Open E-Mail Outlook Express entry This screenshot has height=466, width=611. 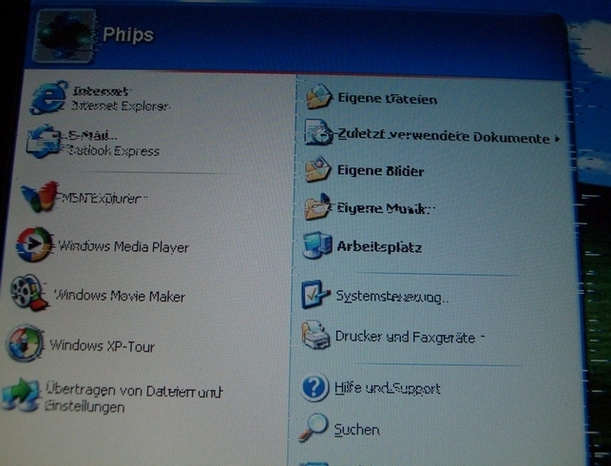point(113,143)
